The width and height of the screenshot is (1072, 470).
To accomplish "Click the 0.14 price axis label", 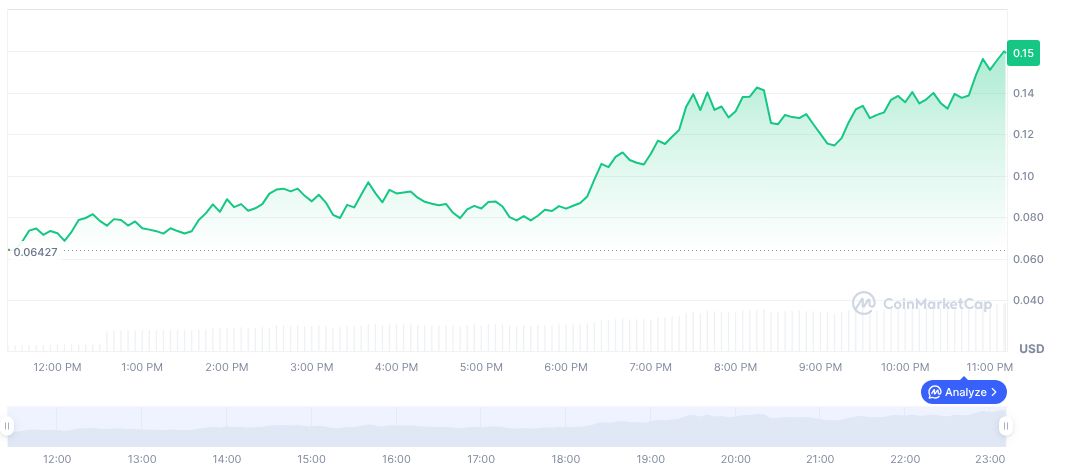I will coord(1022,93).
